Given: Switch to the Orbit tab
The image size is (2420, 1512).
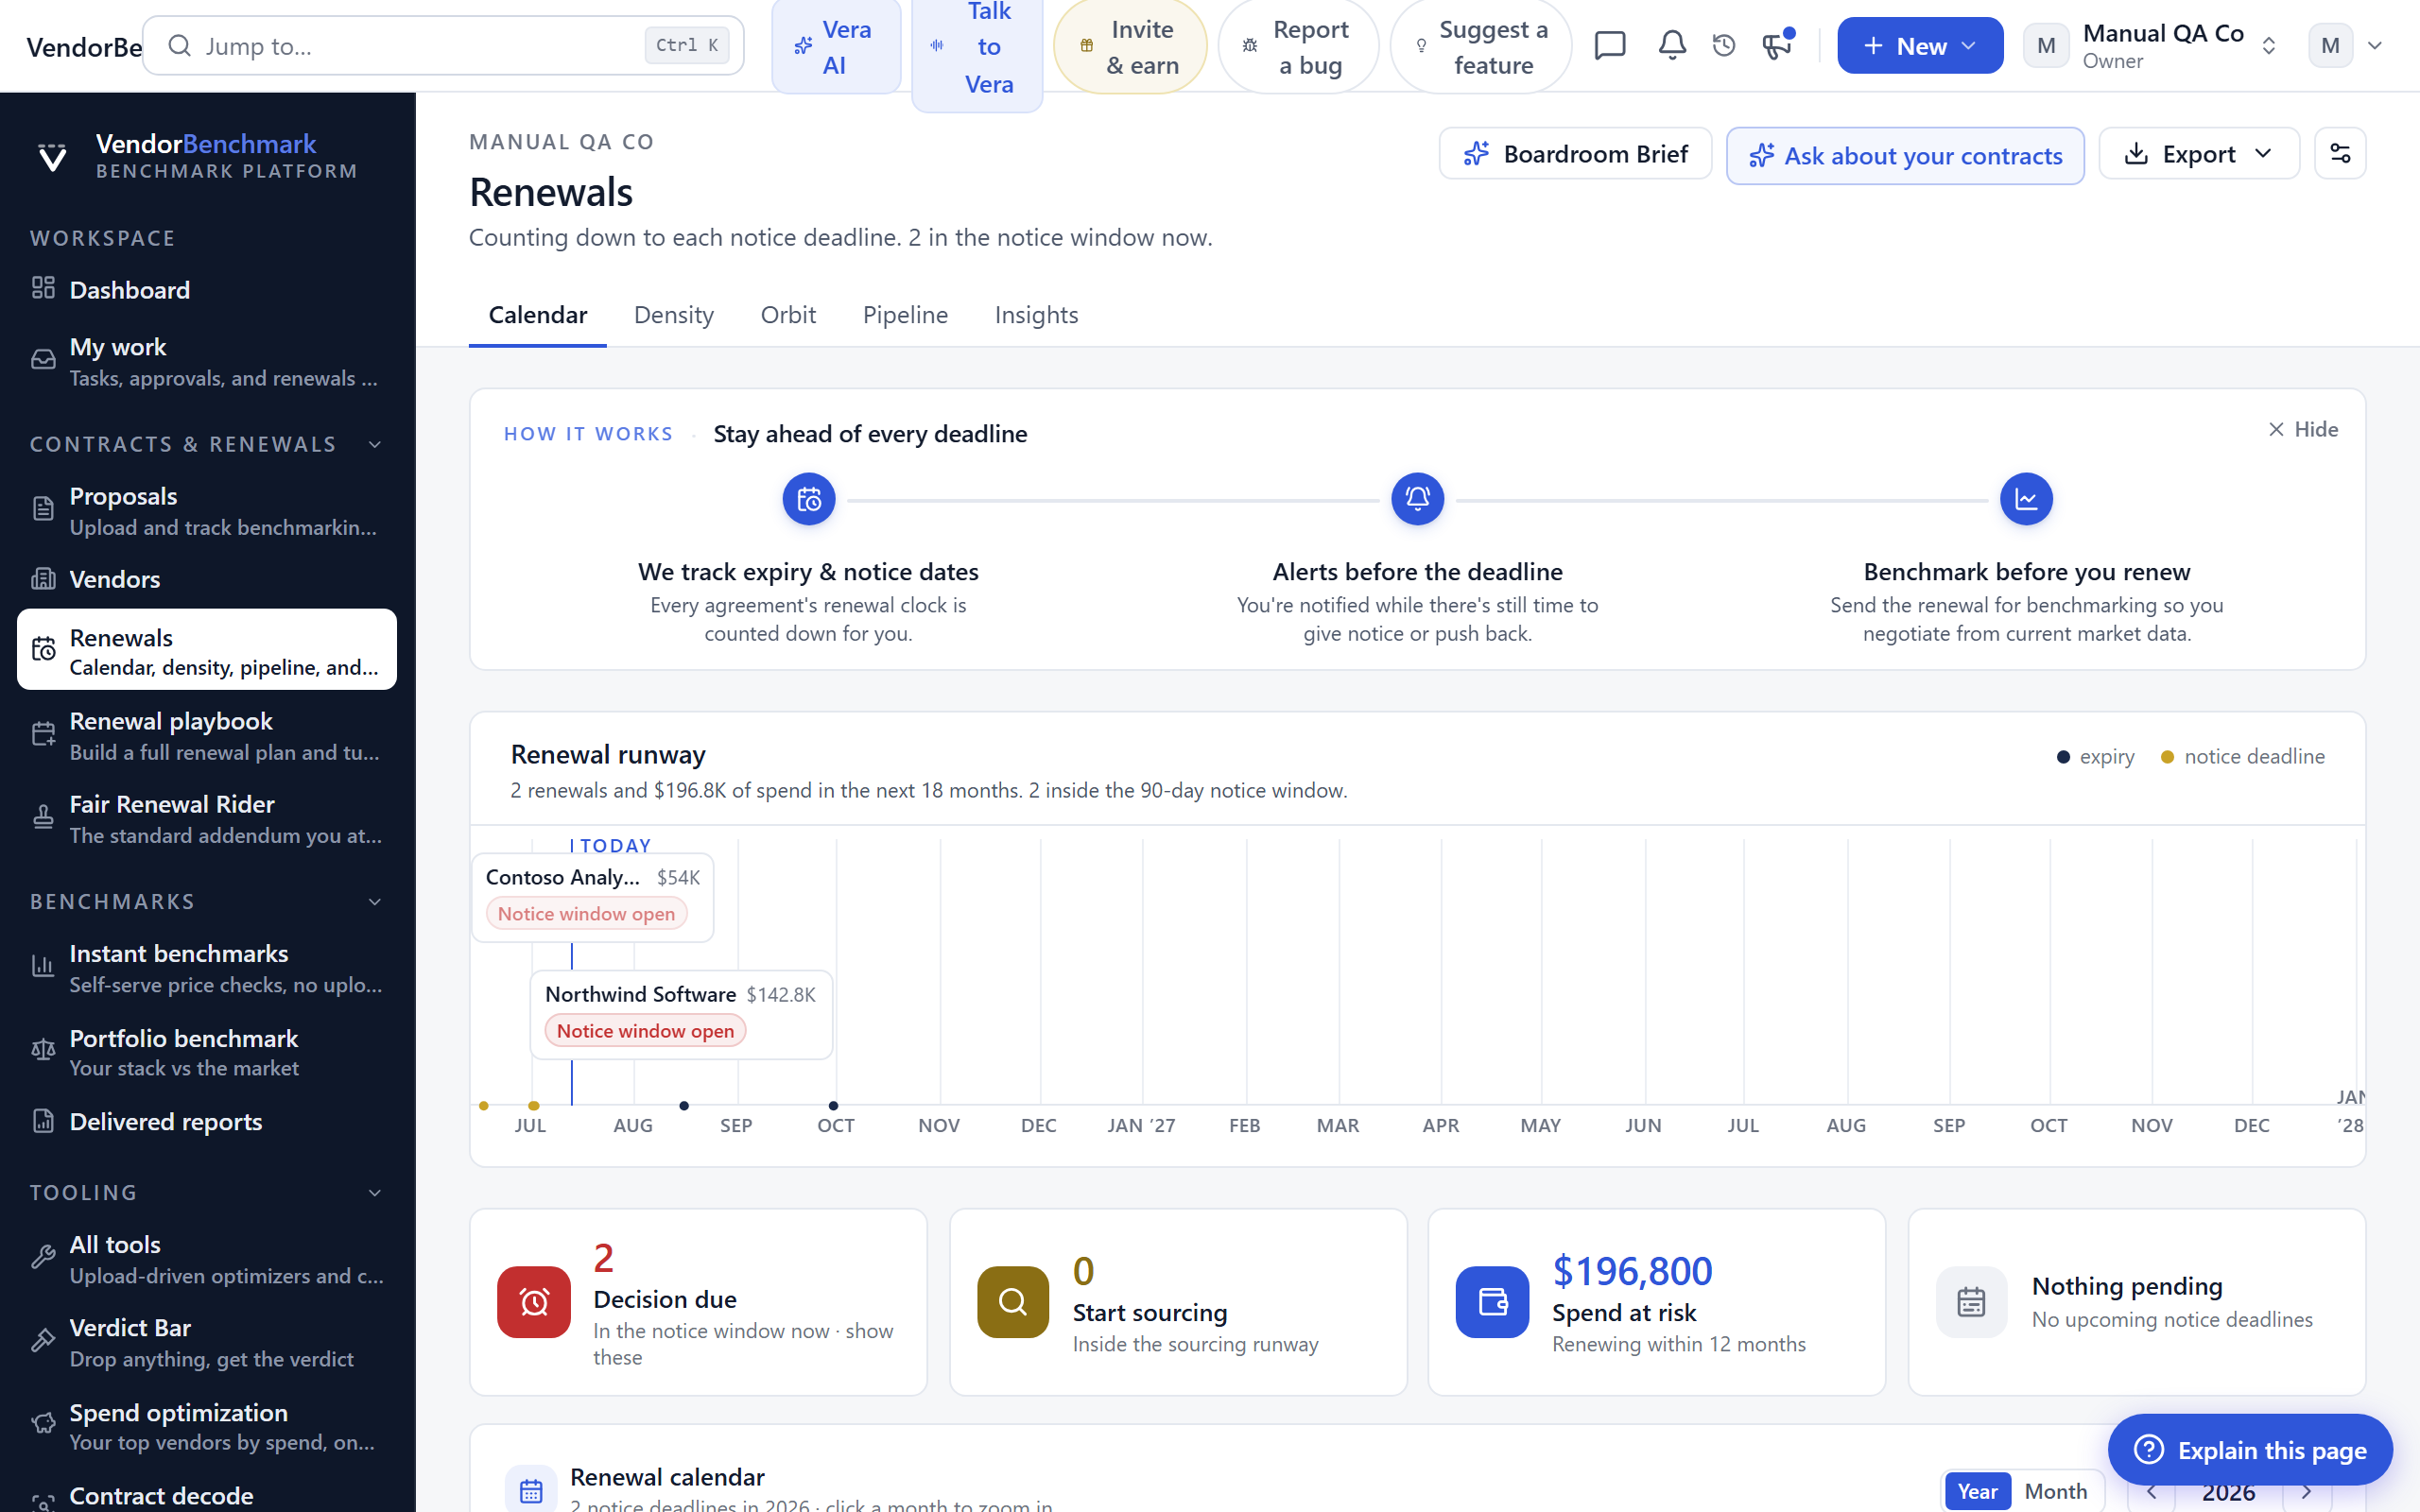Looking at the screenshot, I should point(788,315).
